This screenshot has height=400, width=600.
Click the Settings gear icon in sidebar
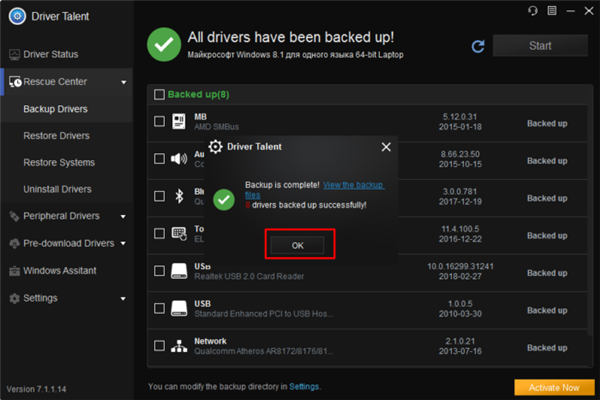point(15,298)
